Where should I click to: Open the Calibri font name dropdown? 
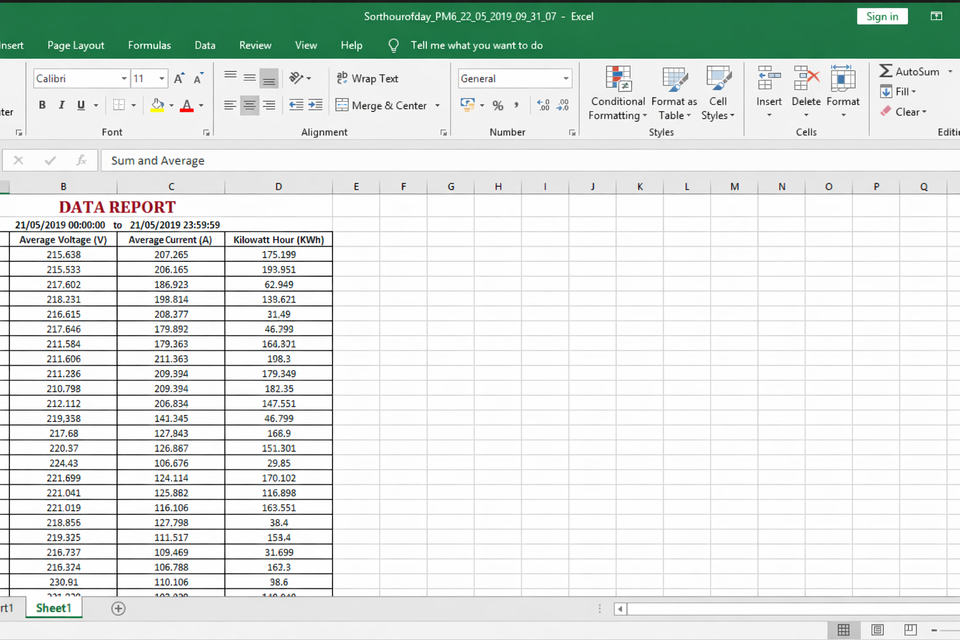[124, 78]
